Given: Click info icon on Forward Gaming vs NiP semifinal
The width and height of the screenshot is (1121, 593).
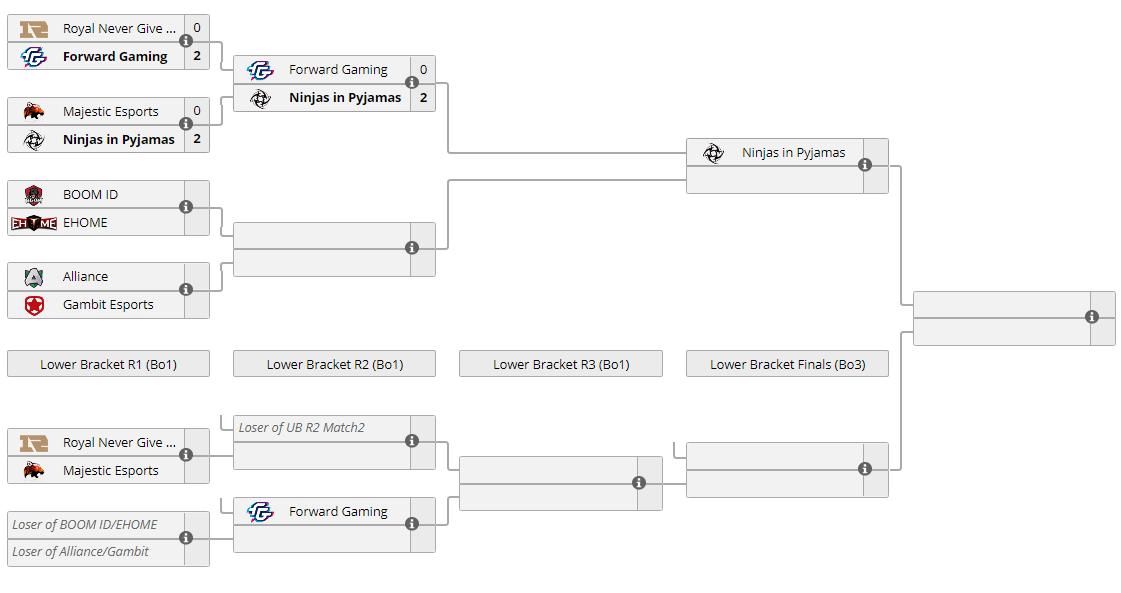Looking at the screenshot, I should point(412,83).
